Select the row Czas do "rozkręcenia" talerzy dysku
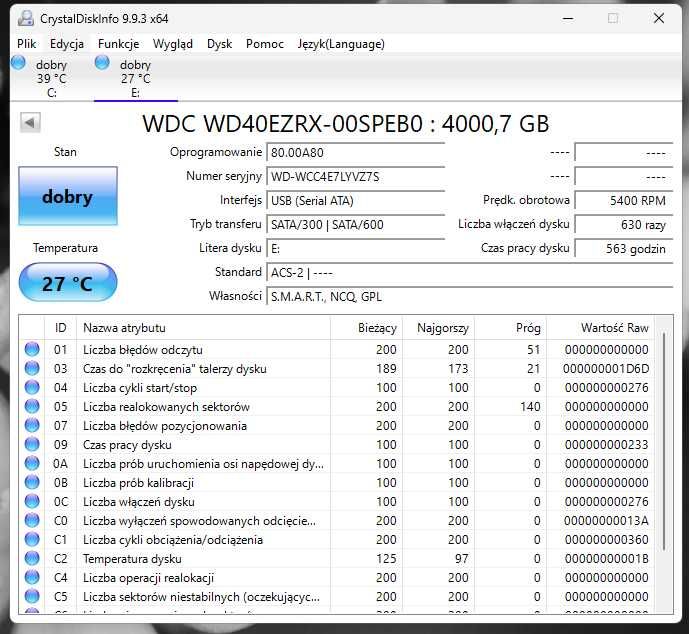The width and height of the screenshot is (689, 634). [337, 369]
